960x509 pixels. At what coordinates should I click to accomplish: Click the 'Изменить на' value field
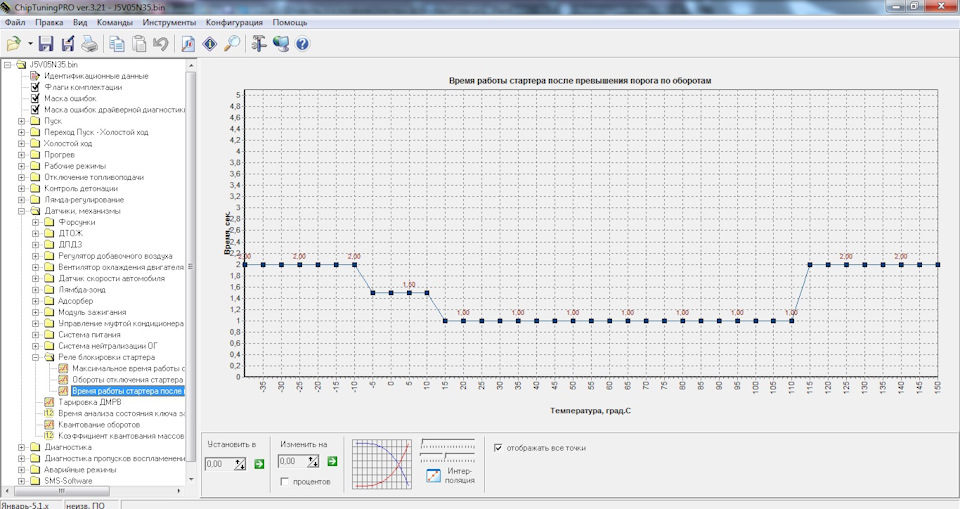pos(292,461)
